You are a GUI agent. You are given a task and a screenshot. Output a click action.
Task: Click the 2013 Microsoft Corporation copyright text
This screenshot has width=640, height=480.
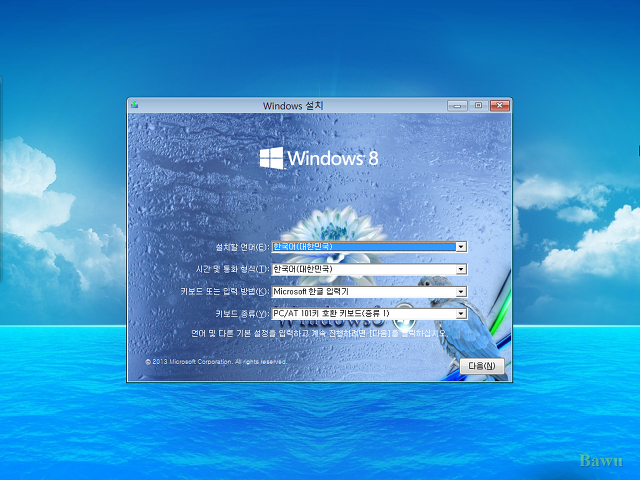[216, 362]
